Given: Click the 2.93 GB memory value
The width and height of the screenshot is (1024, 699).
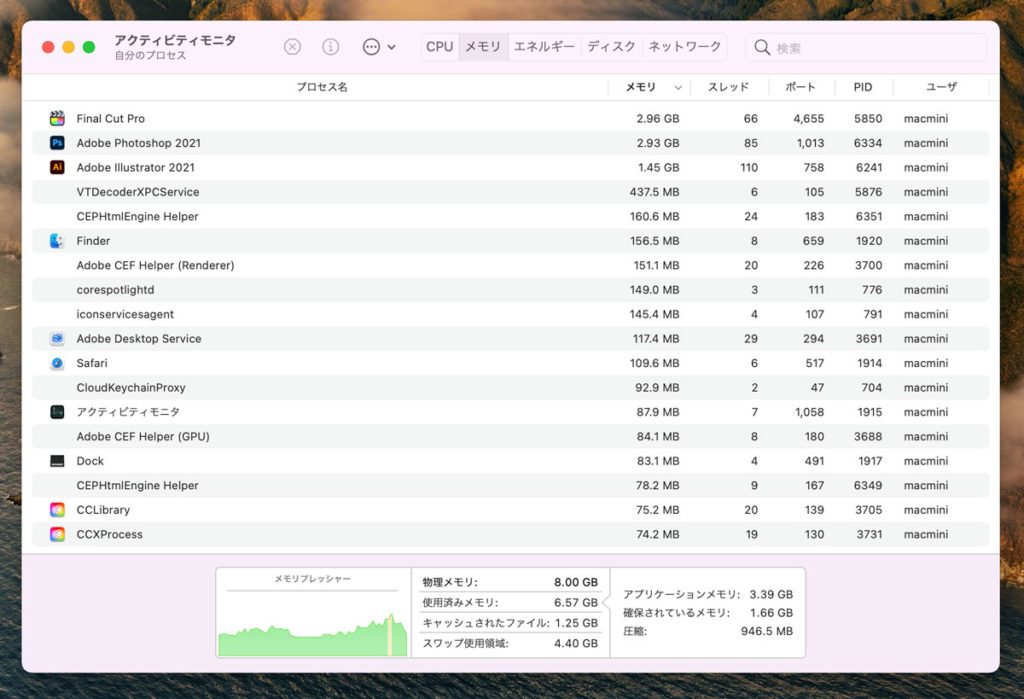Looking at the screenshot, I should 658,143.
